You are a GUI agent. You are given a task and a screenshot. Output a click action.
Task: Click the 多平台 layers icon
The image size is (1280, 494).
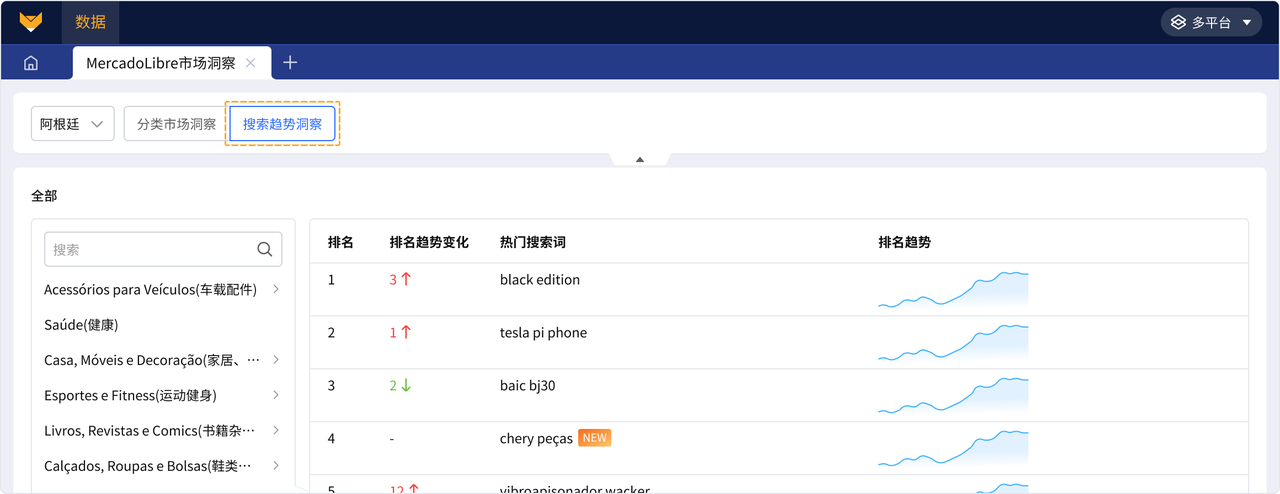coord(1178,22)
